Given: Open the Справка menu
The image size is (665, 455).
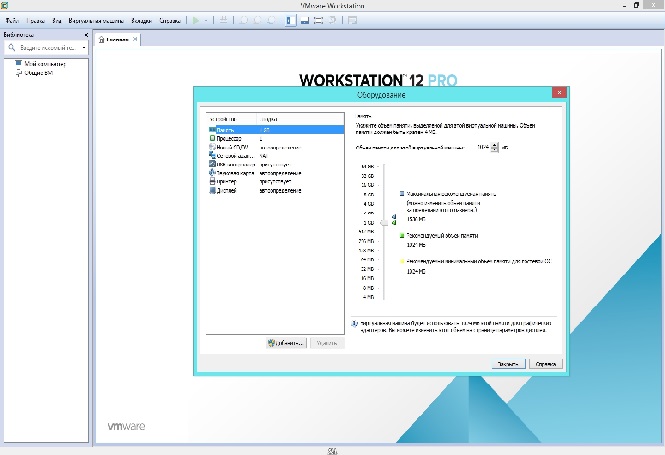Looking at the screenshot, I should coord(170,20).
